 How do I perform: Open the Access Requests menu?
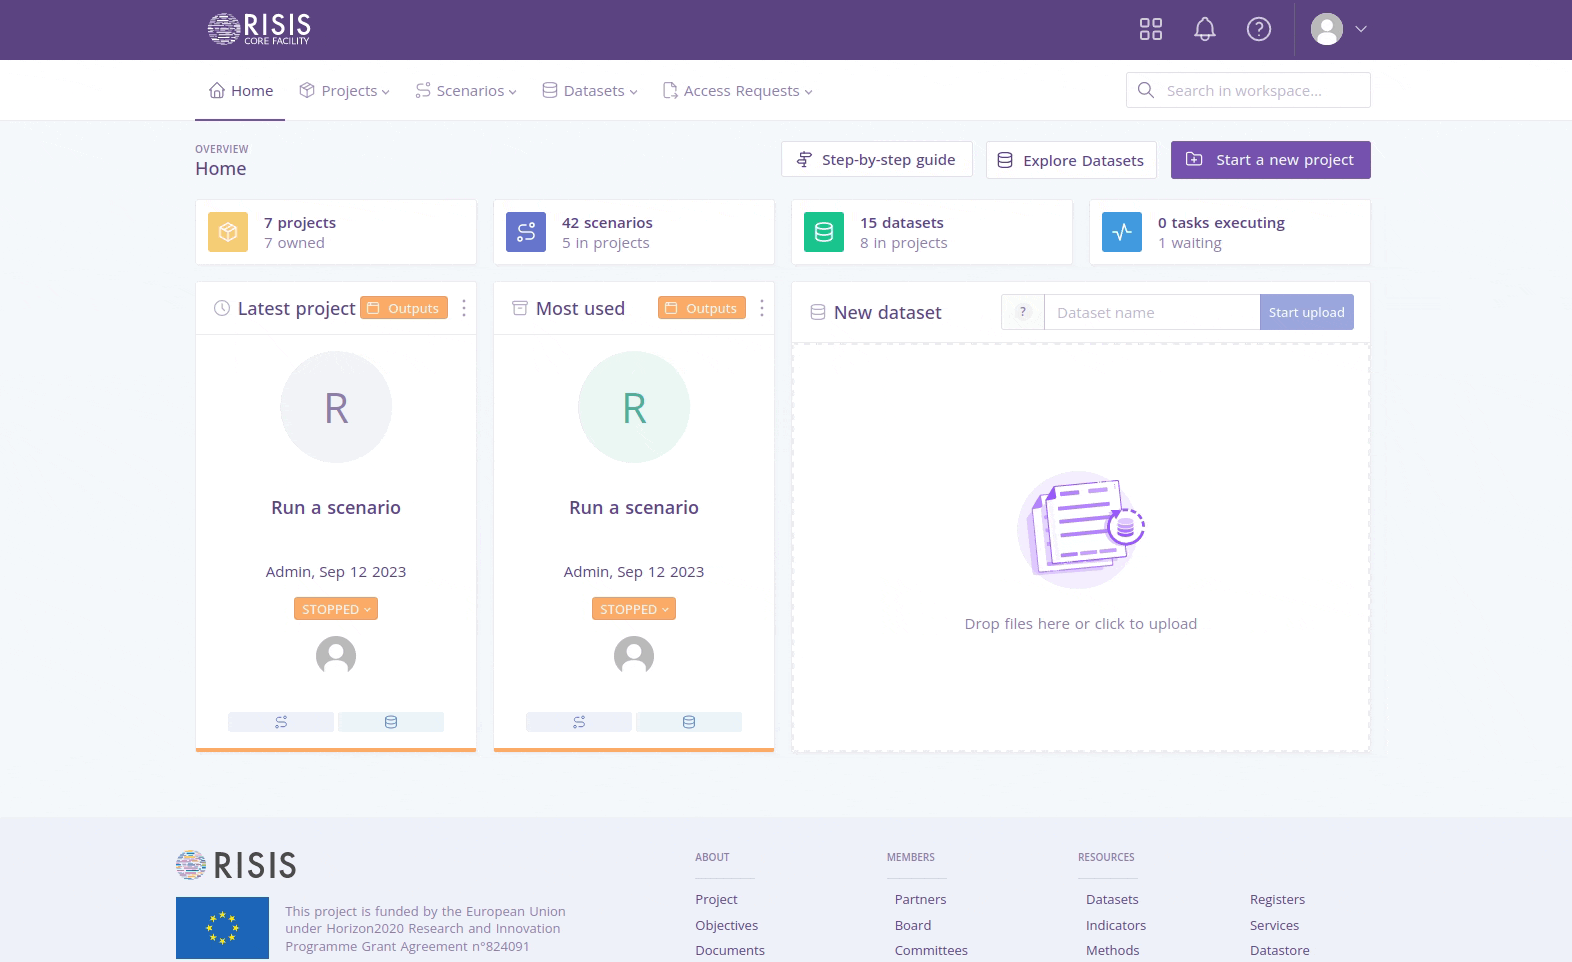[738, 91]
